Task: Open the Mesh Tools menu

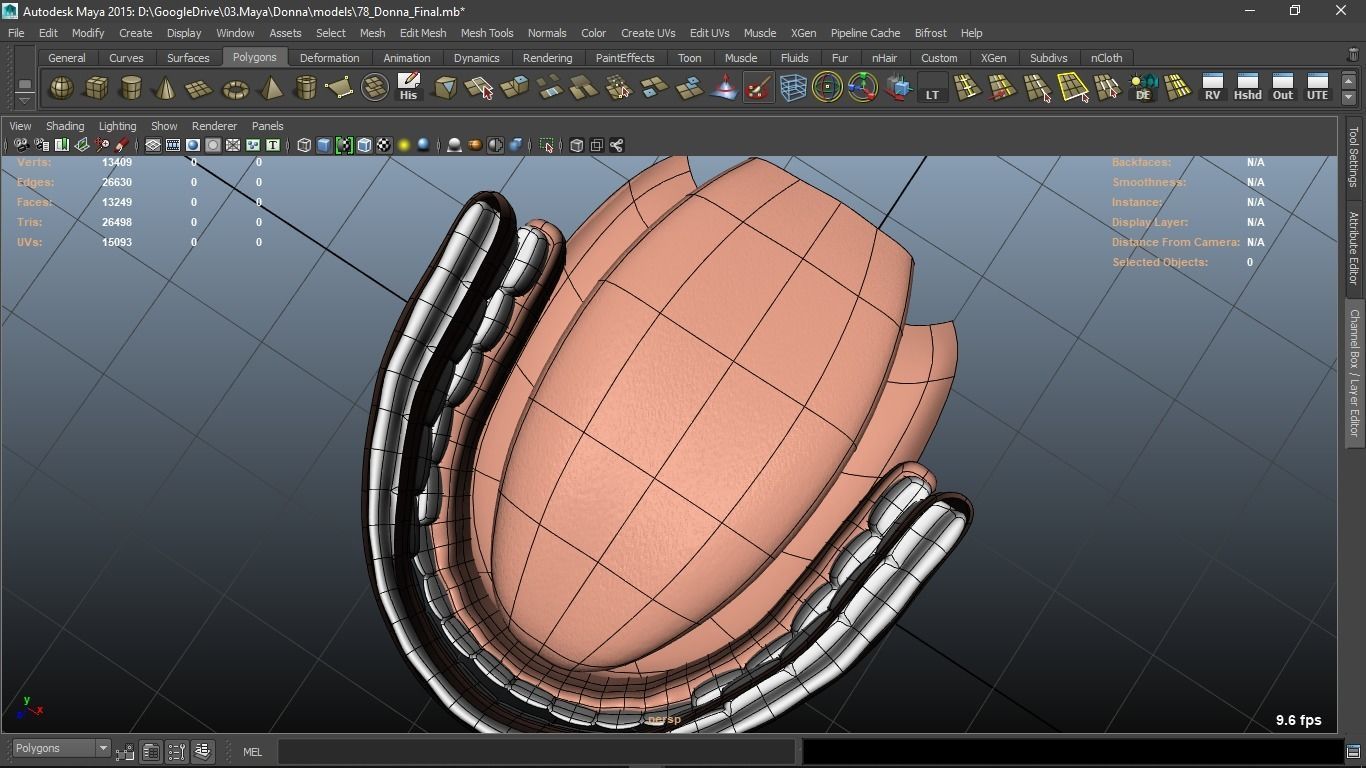Action: (x=487, y=33)
